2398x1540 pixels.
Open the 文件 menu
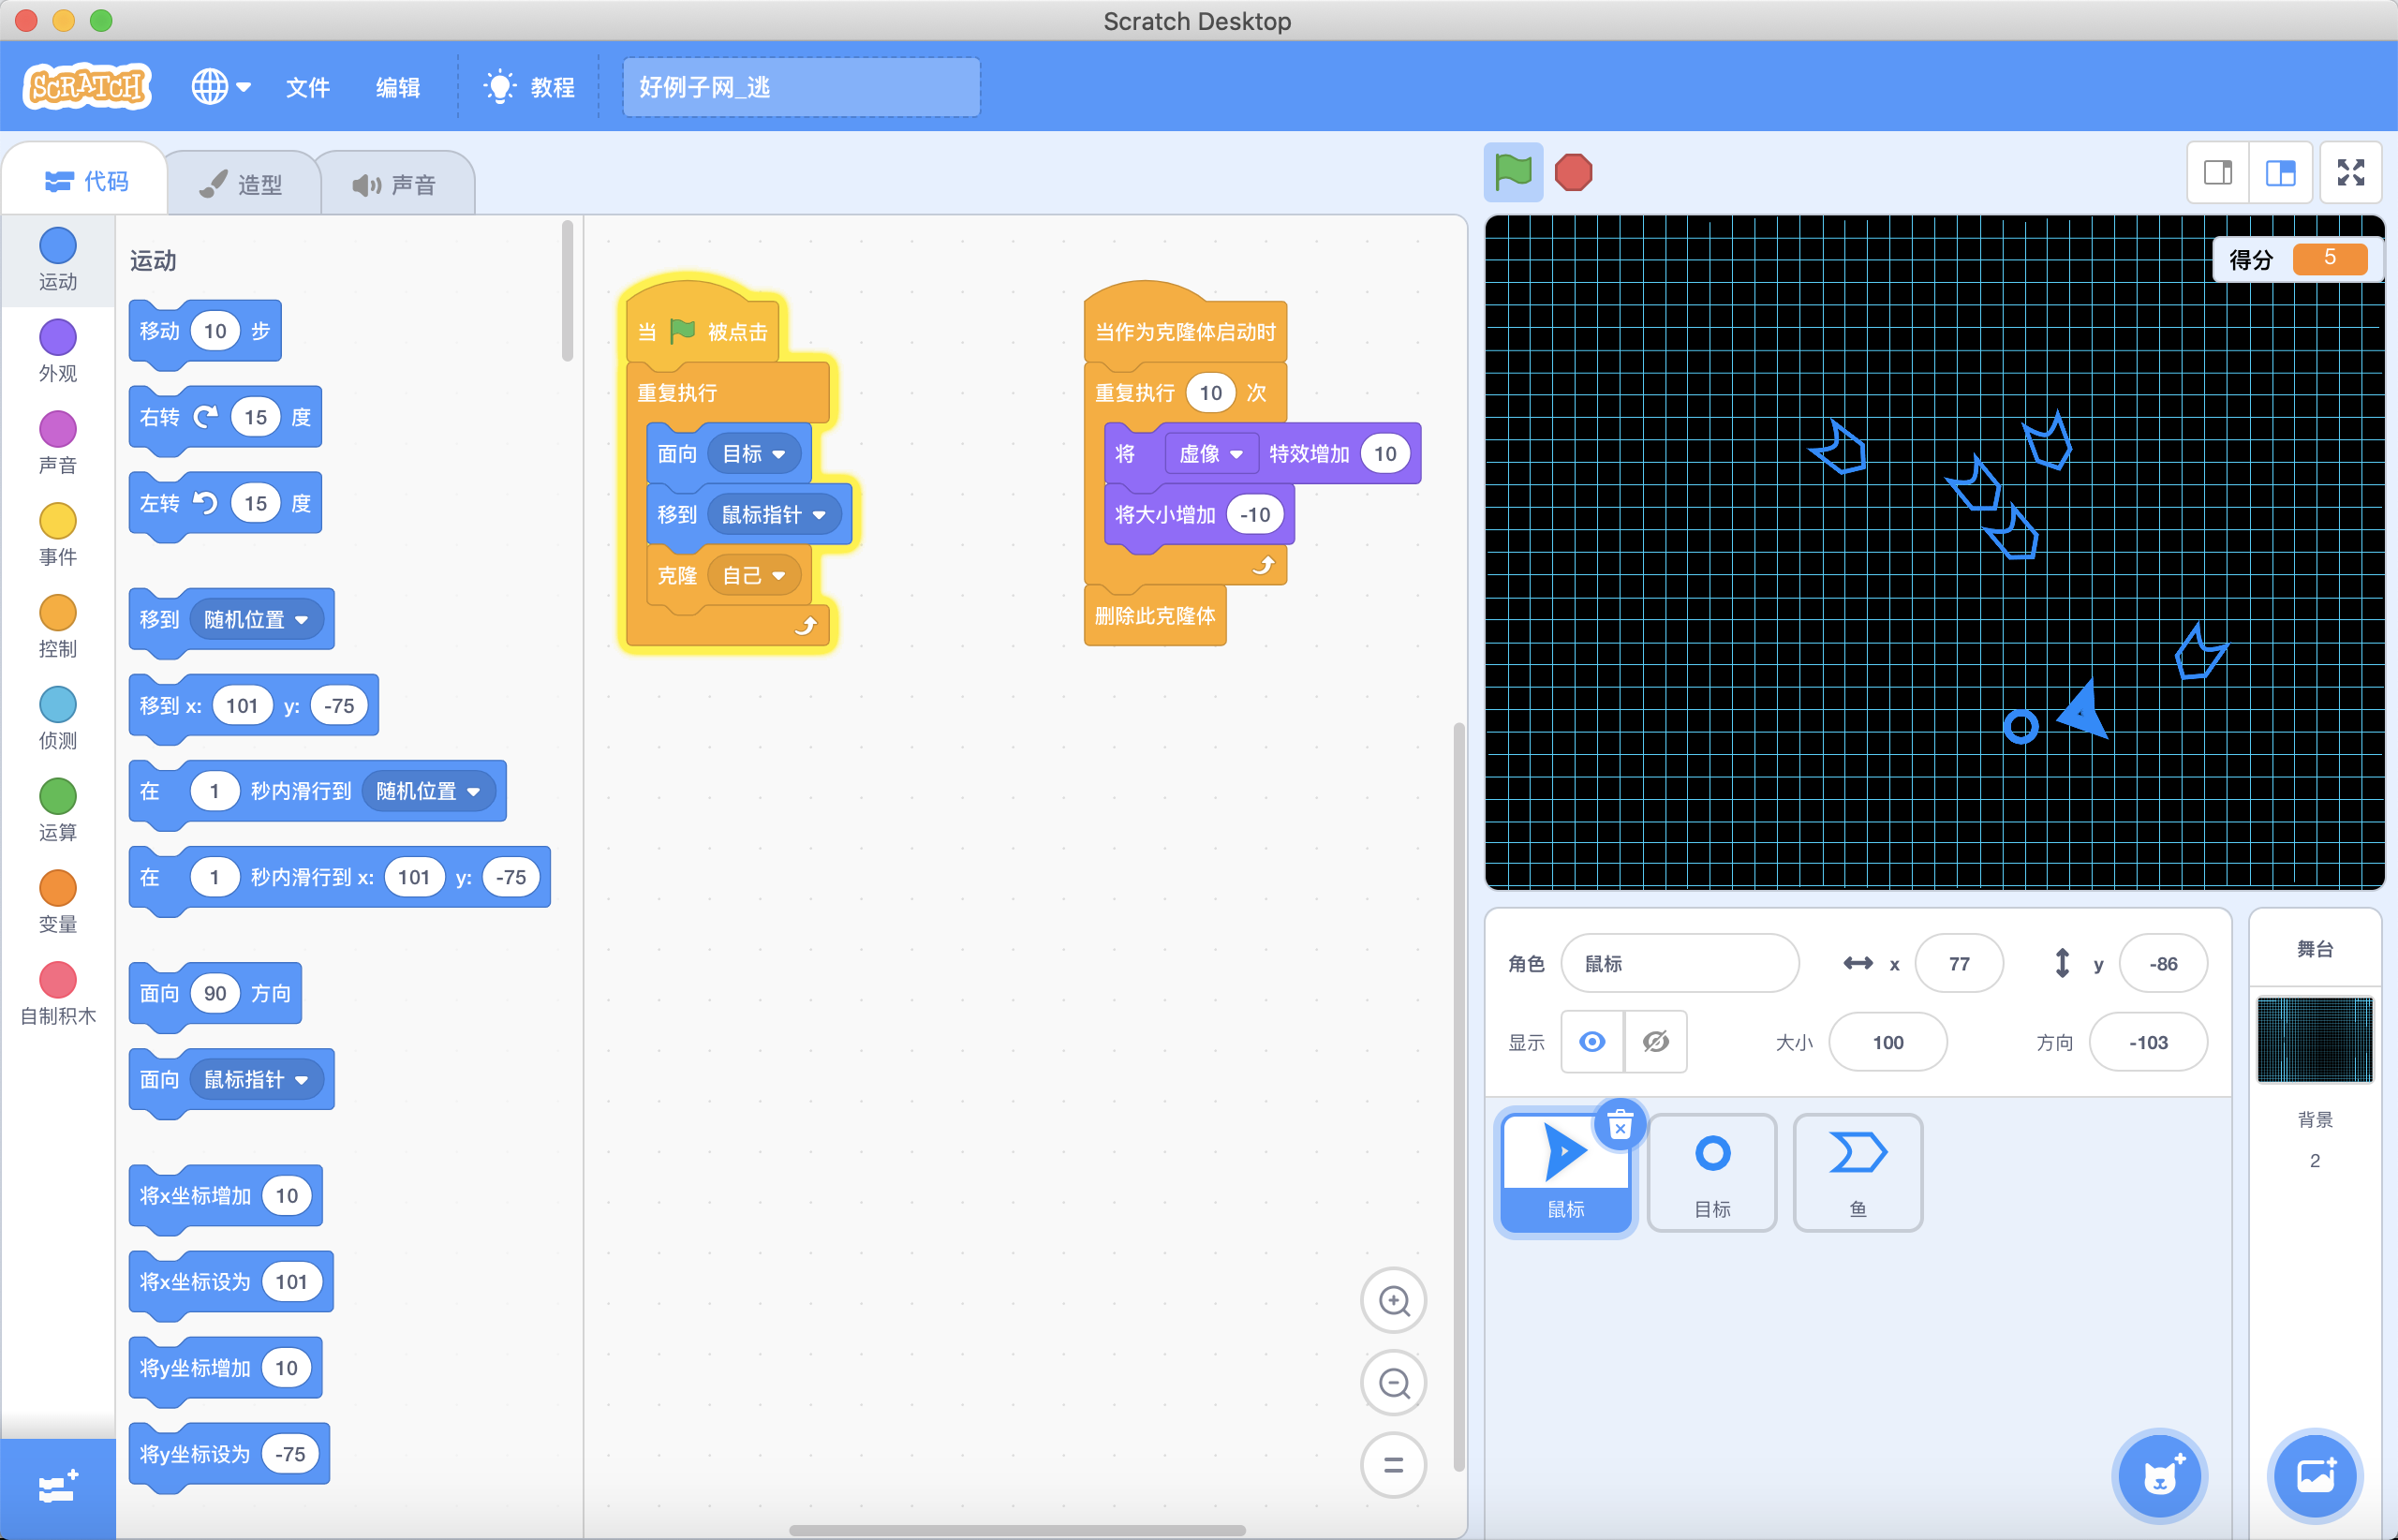pos(307,87)
